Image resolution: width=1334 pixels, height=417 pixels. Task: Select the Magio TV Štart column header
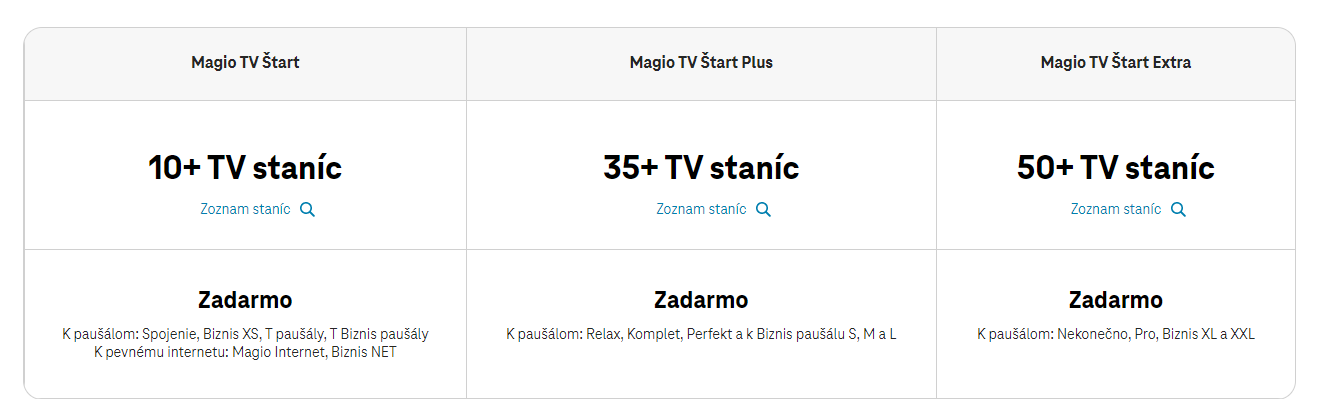(x=246, y=62)
